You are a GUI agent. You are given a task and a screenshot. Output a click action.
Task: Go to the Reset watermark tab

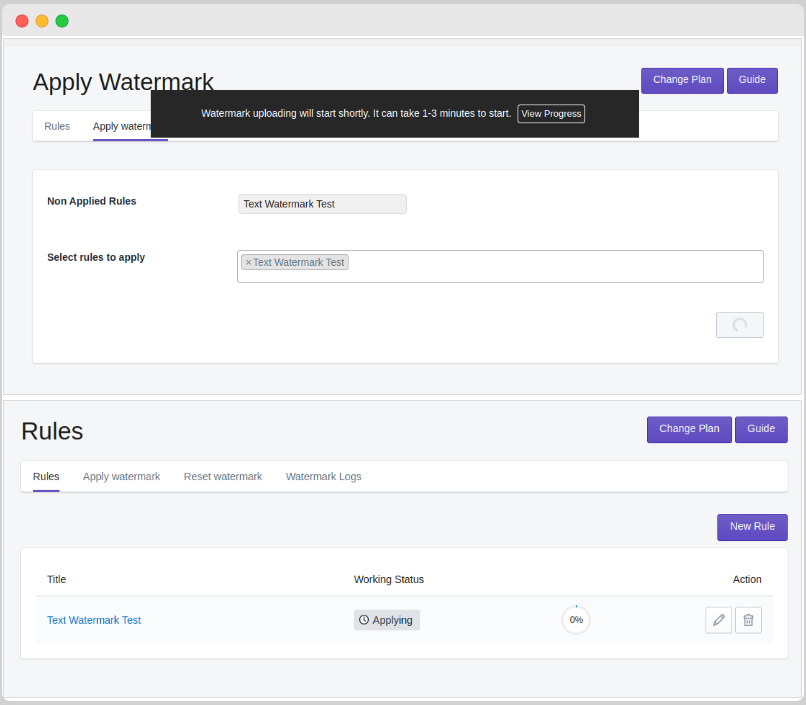(222, 477)
